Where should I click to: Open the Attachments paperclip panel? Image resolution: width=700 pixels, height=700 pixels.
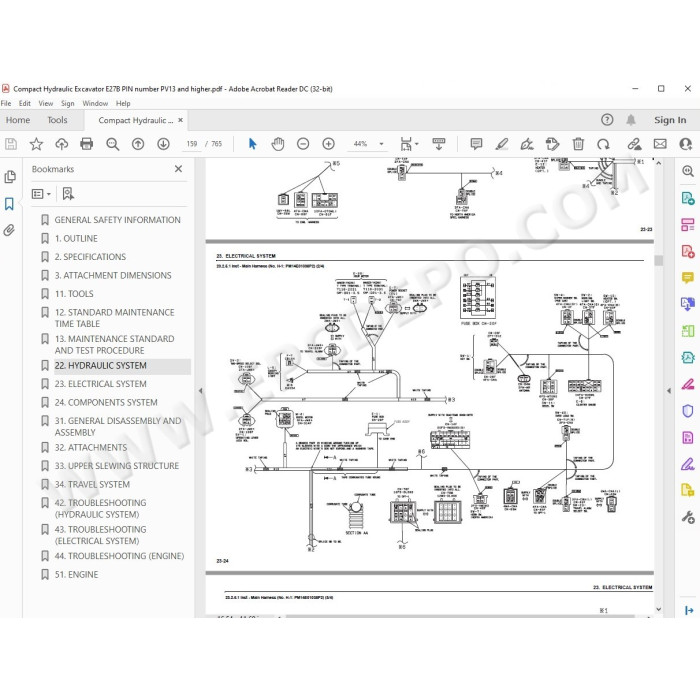[9, 230]
